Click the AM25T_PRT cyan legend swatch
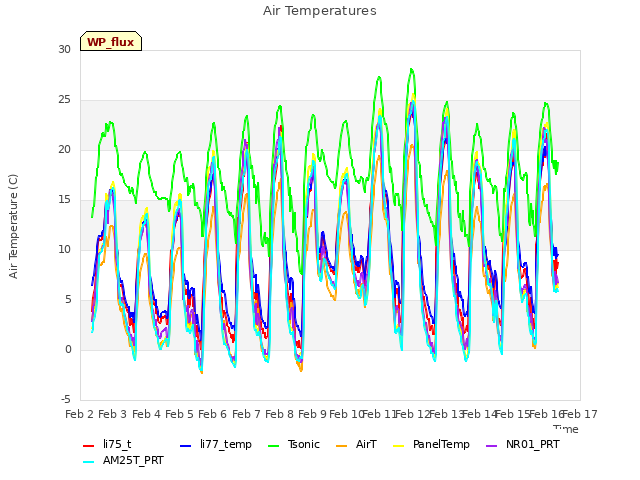 [89, 462]
